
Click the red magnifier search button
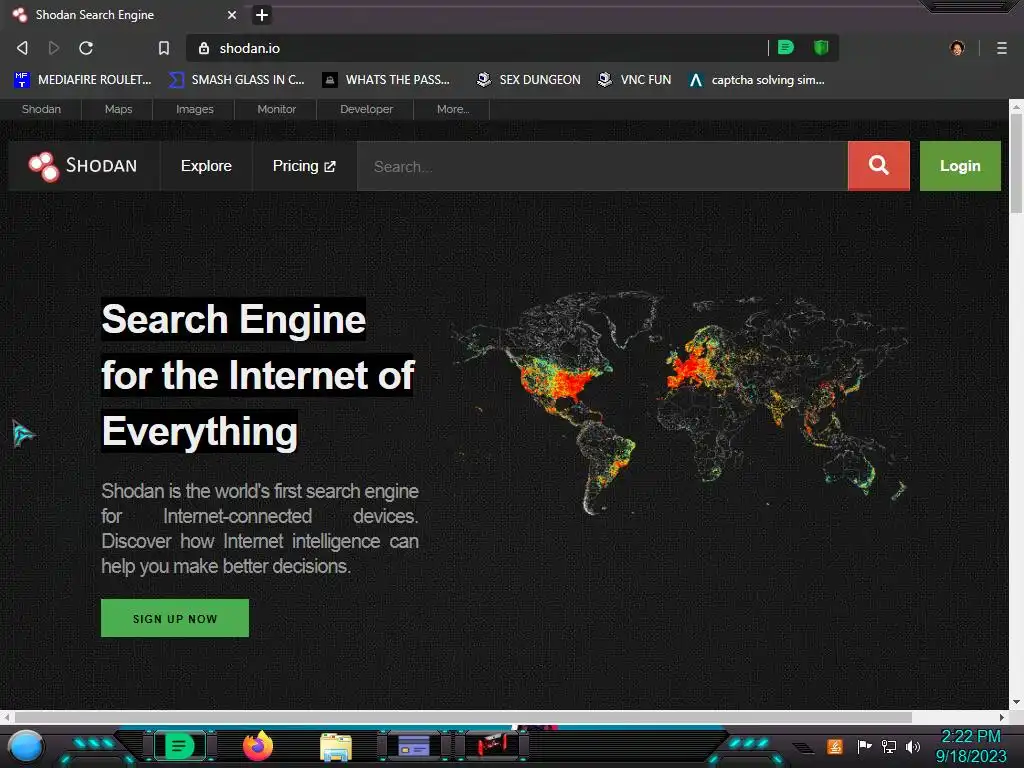tap(878, 166)
